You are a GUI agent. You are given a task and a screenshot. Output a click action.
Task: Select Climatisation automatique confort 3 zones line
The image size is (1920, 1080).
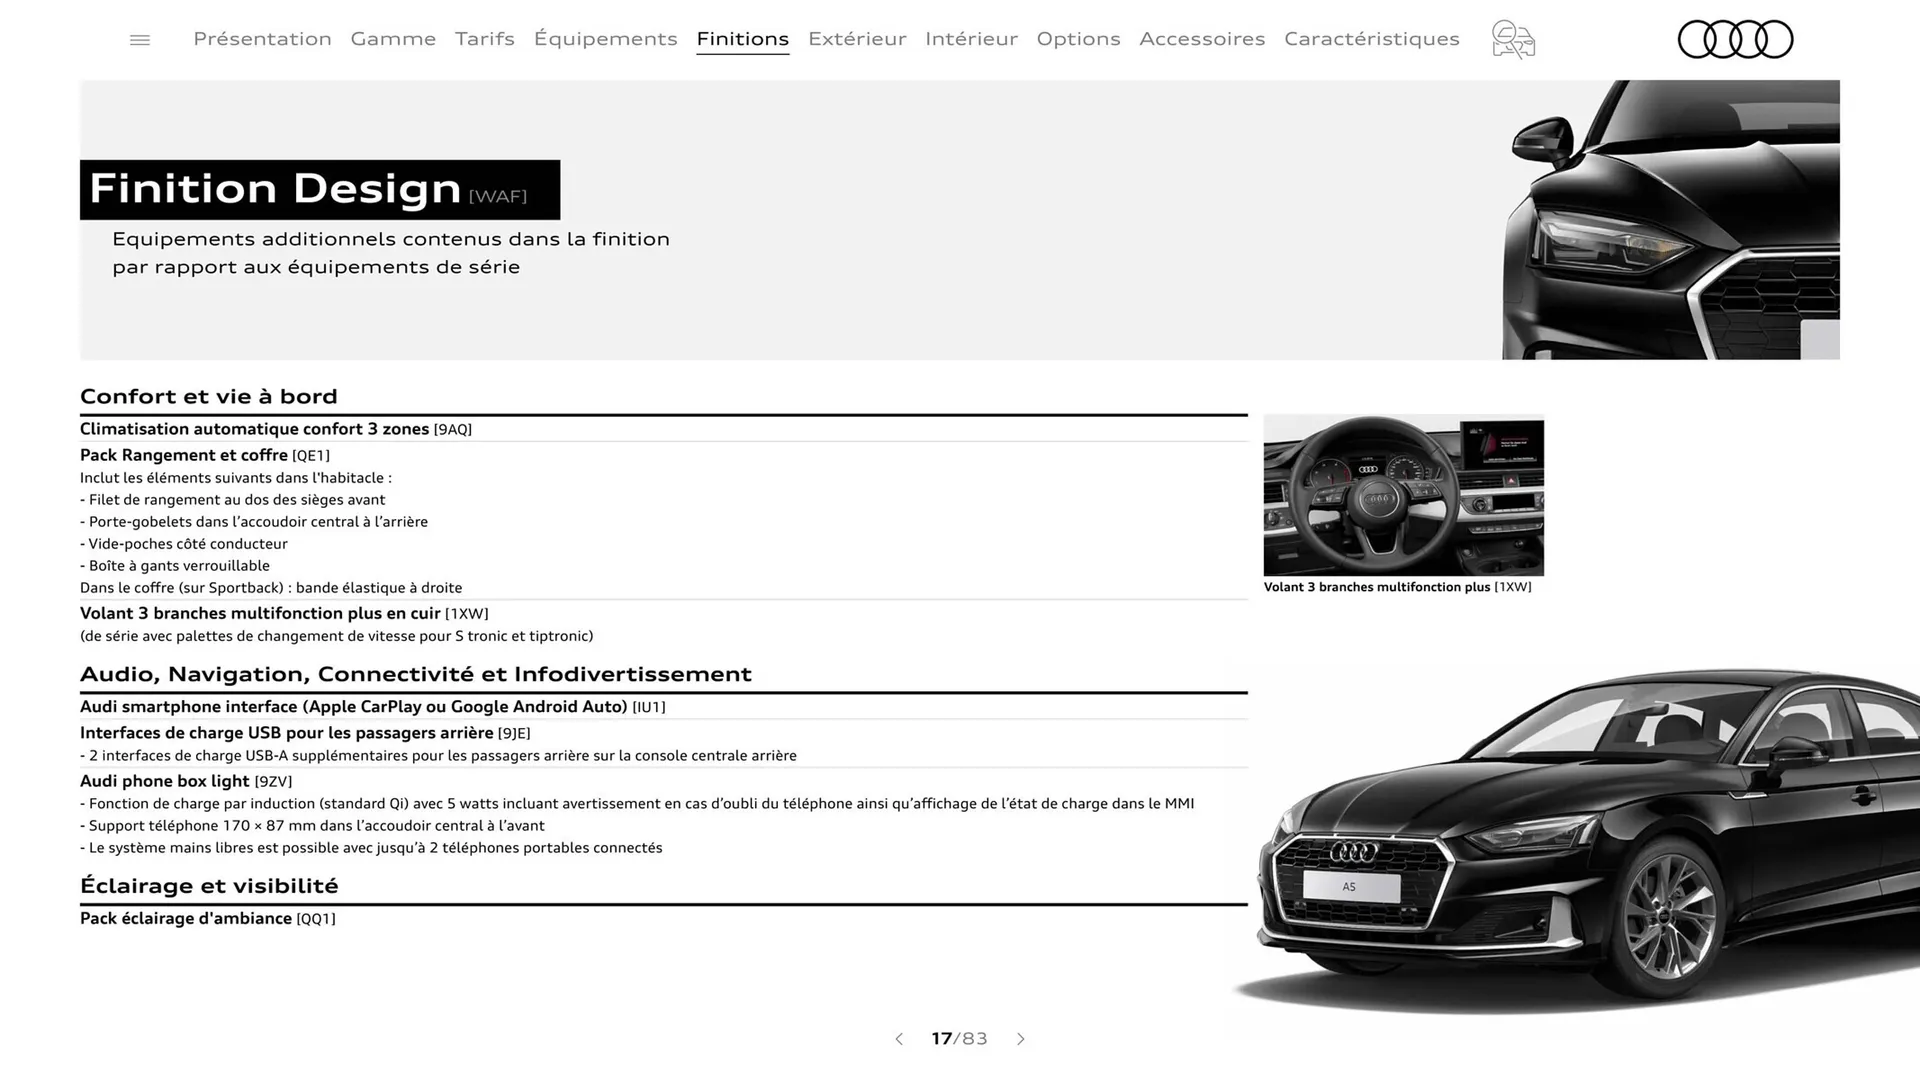click(276, 429)
